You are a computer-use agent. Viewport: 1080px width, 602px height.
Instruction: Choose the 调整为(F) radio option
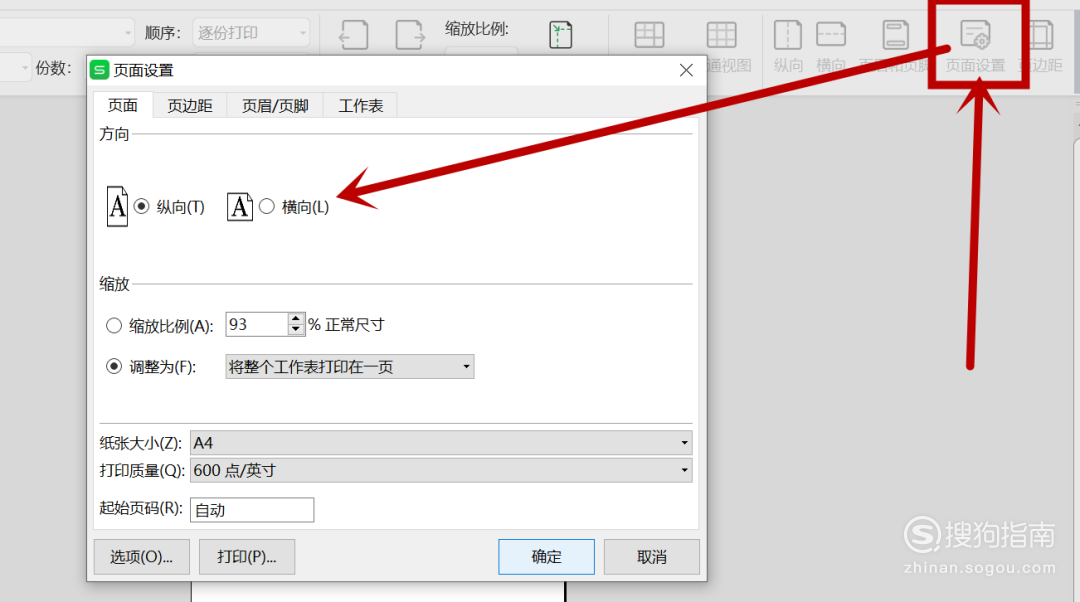pos(114,366)
